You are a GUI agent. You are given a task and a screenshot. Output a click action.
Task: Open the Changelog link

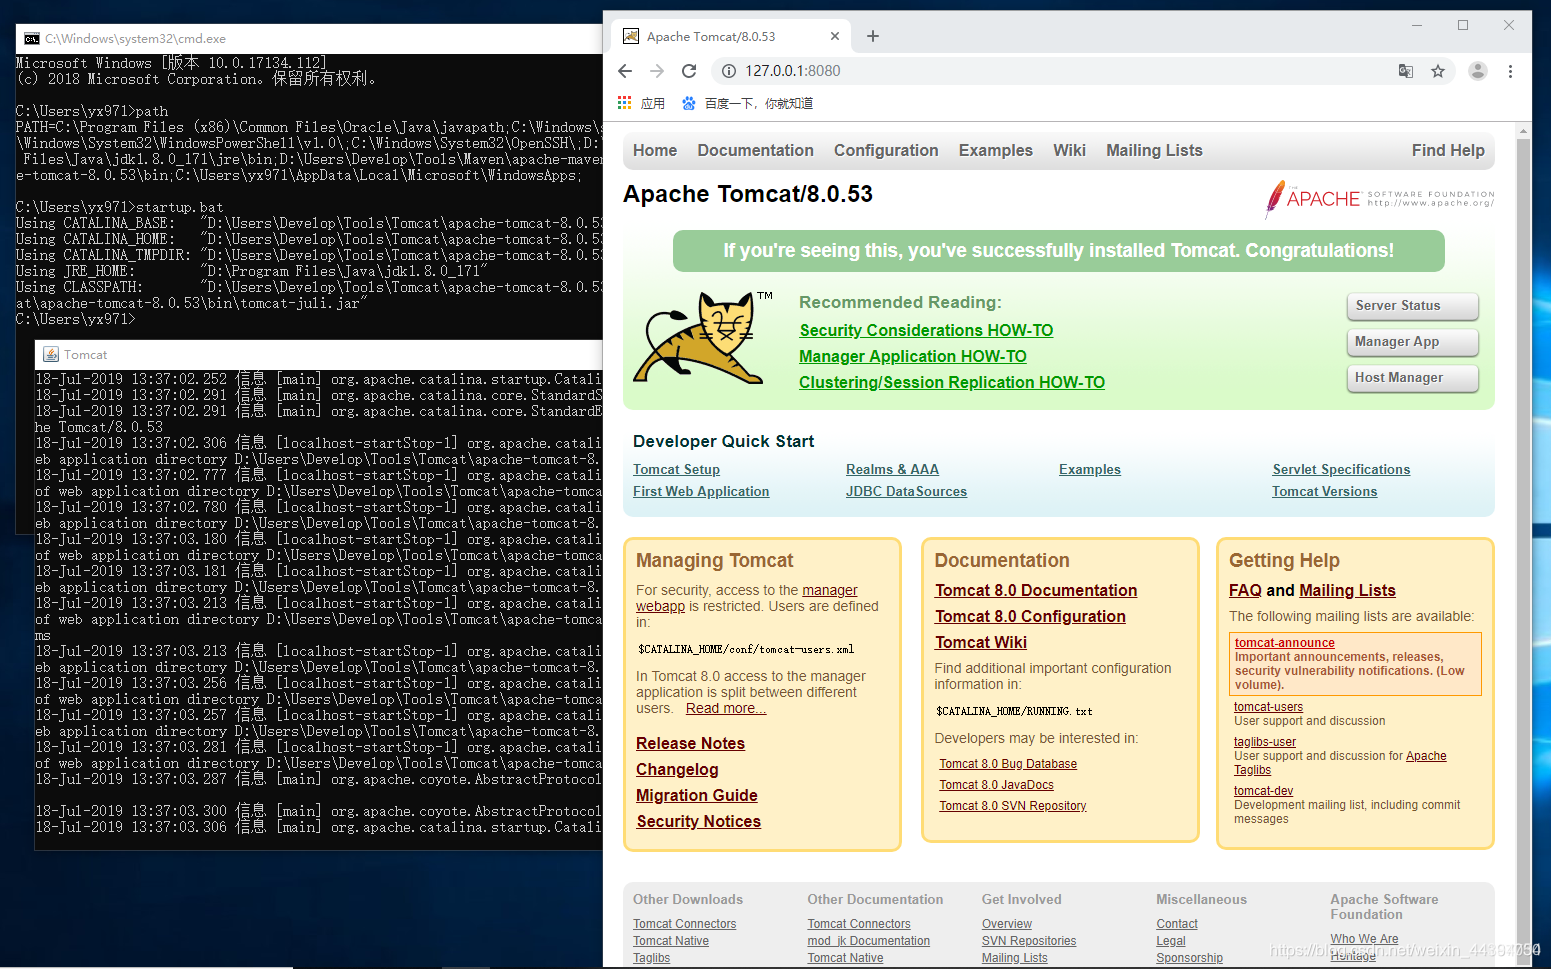pos(677,769)
